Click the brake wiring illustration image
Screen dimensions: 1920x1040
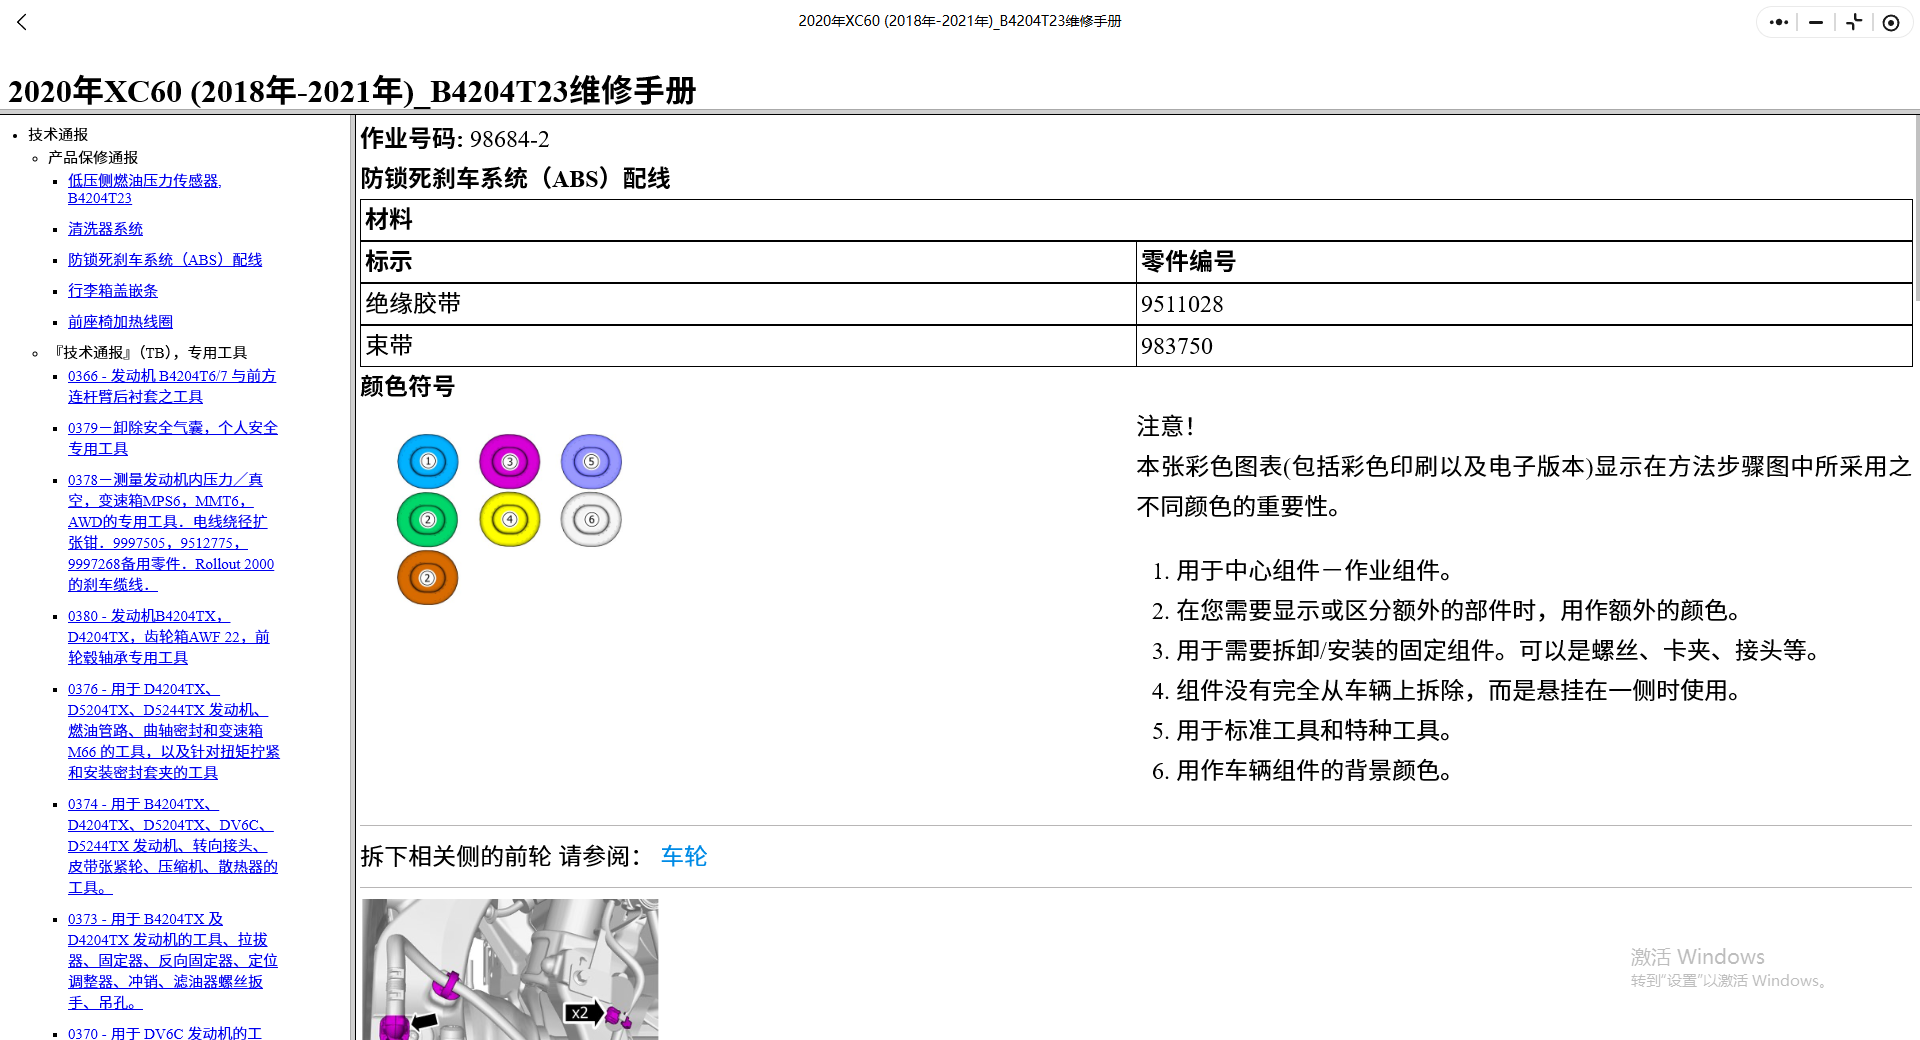pyautogui.click(x=510, y=969)
